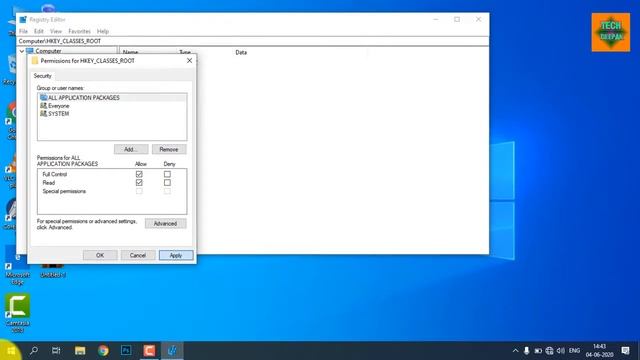Open the Favorites menu in Registry Editor
The height and width of the screenshot is (360, 640).
[79, 31]
